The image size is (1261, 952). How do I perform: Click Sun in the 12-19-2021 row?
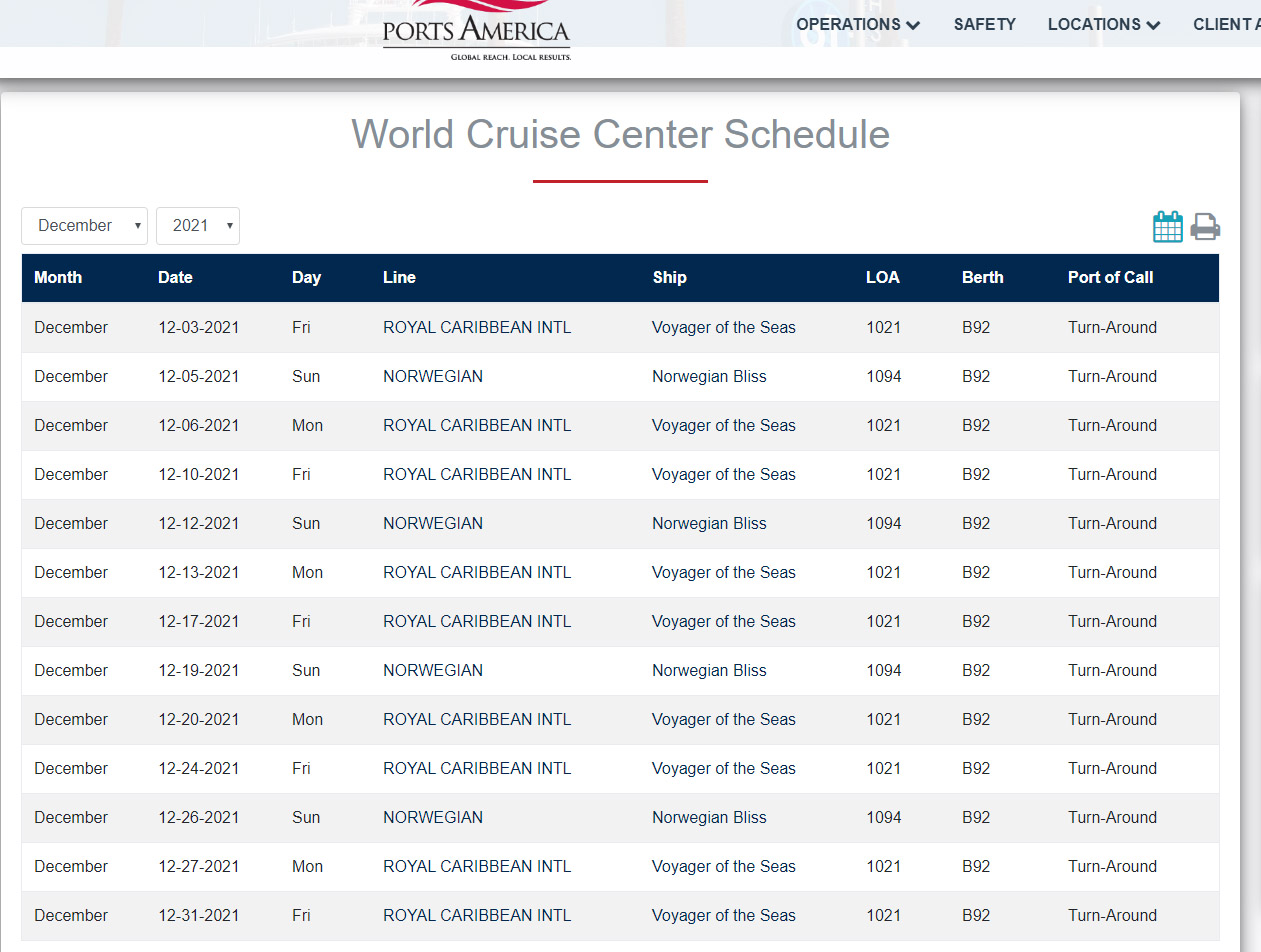[x=306, y=670]
